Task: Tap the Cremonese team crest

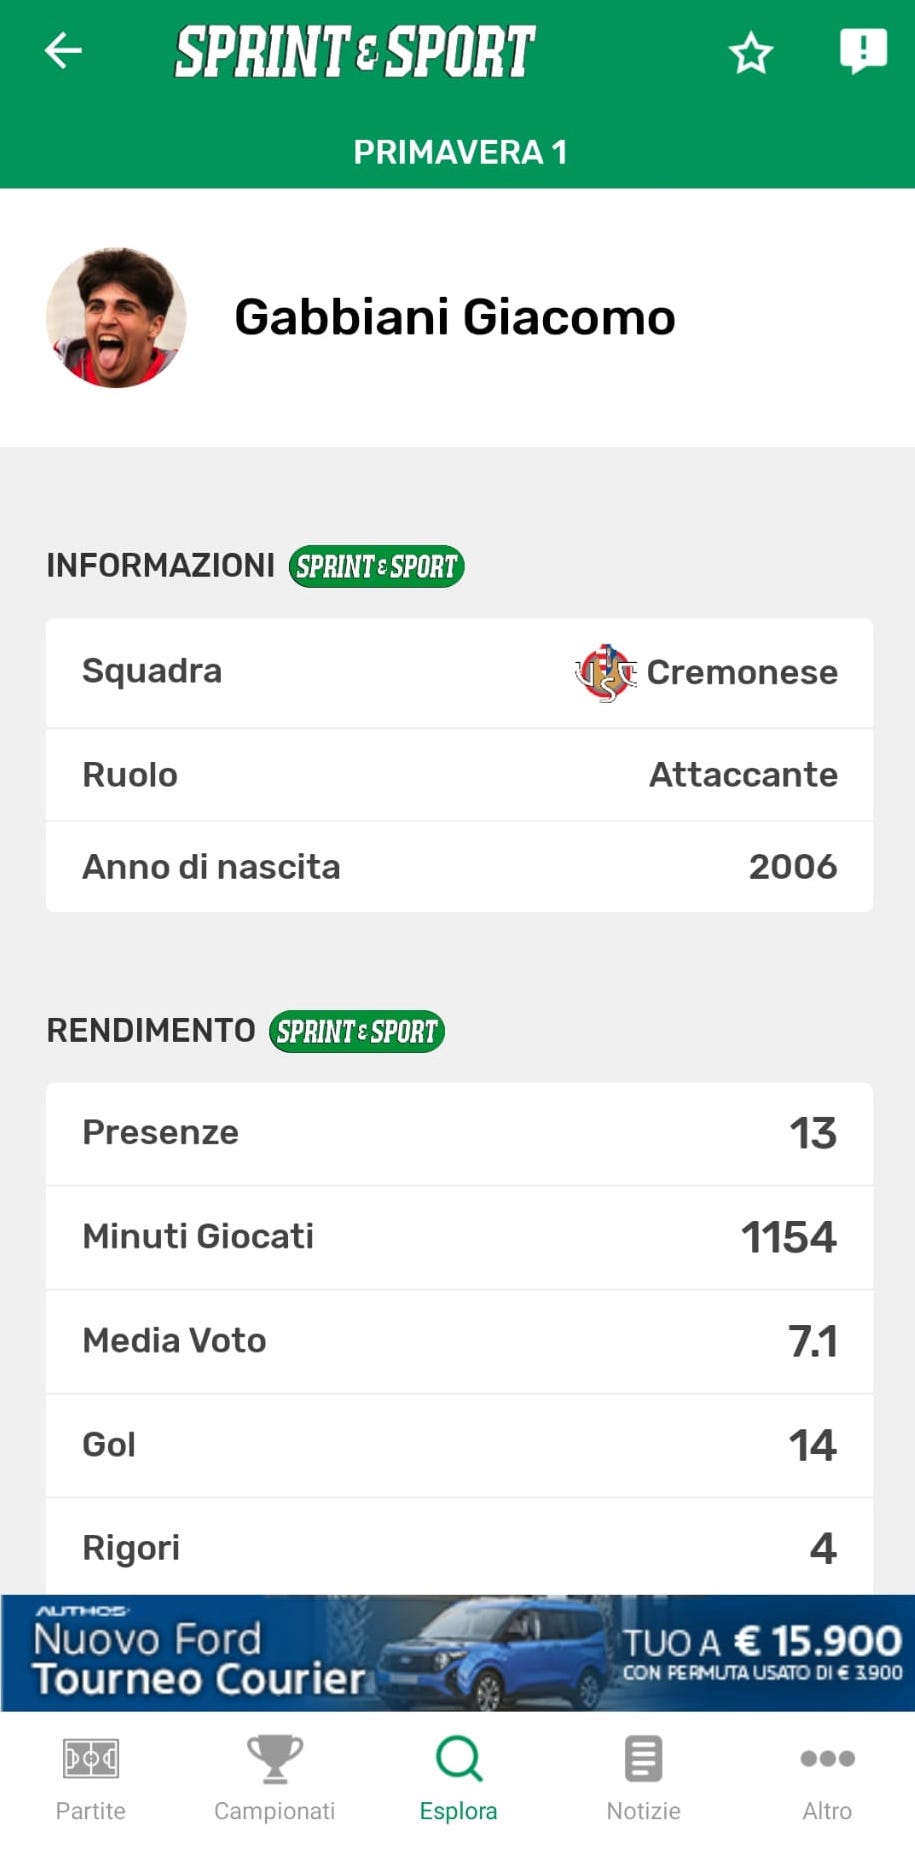Action: (605, 673)
